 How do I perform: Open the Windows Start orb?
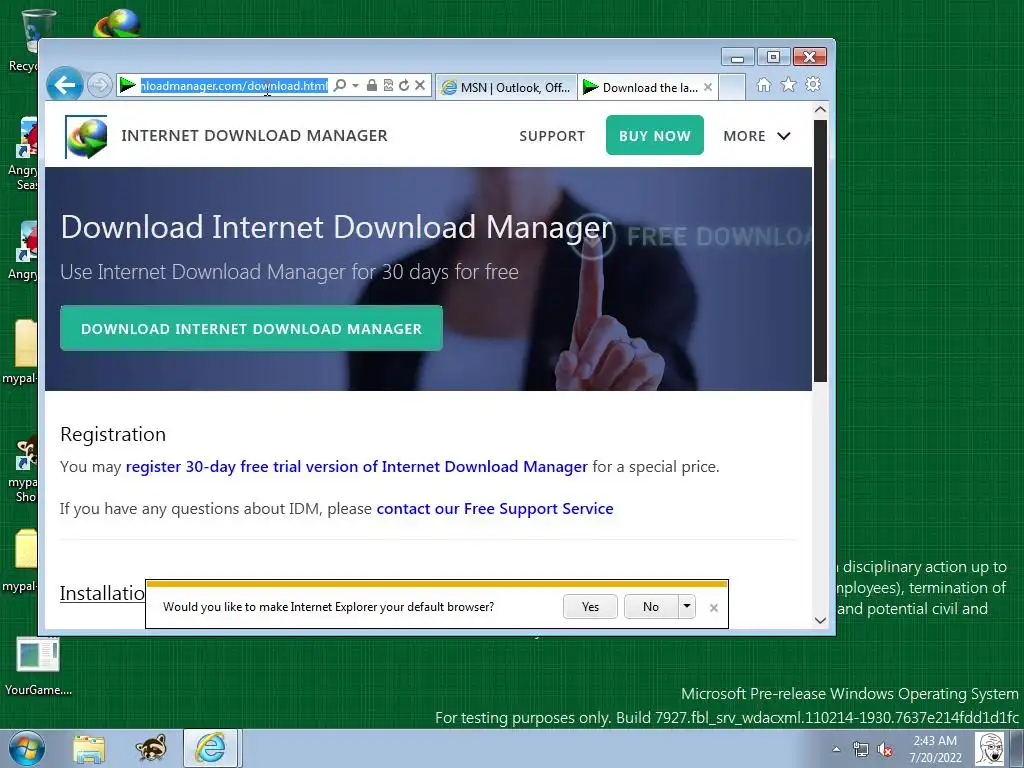click(27, 748)
